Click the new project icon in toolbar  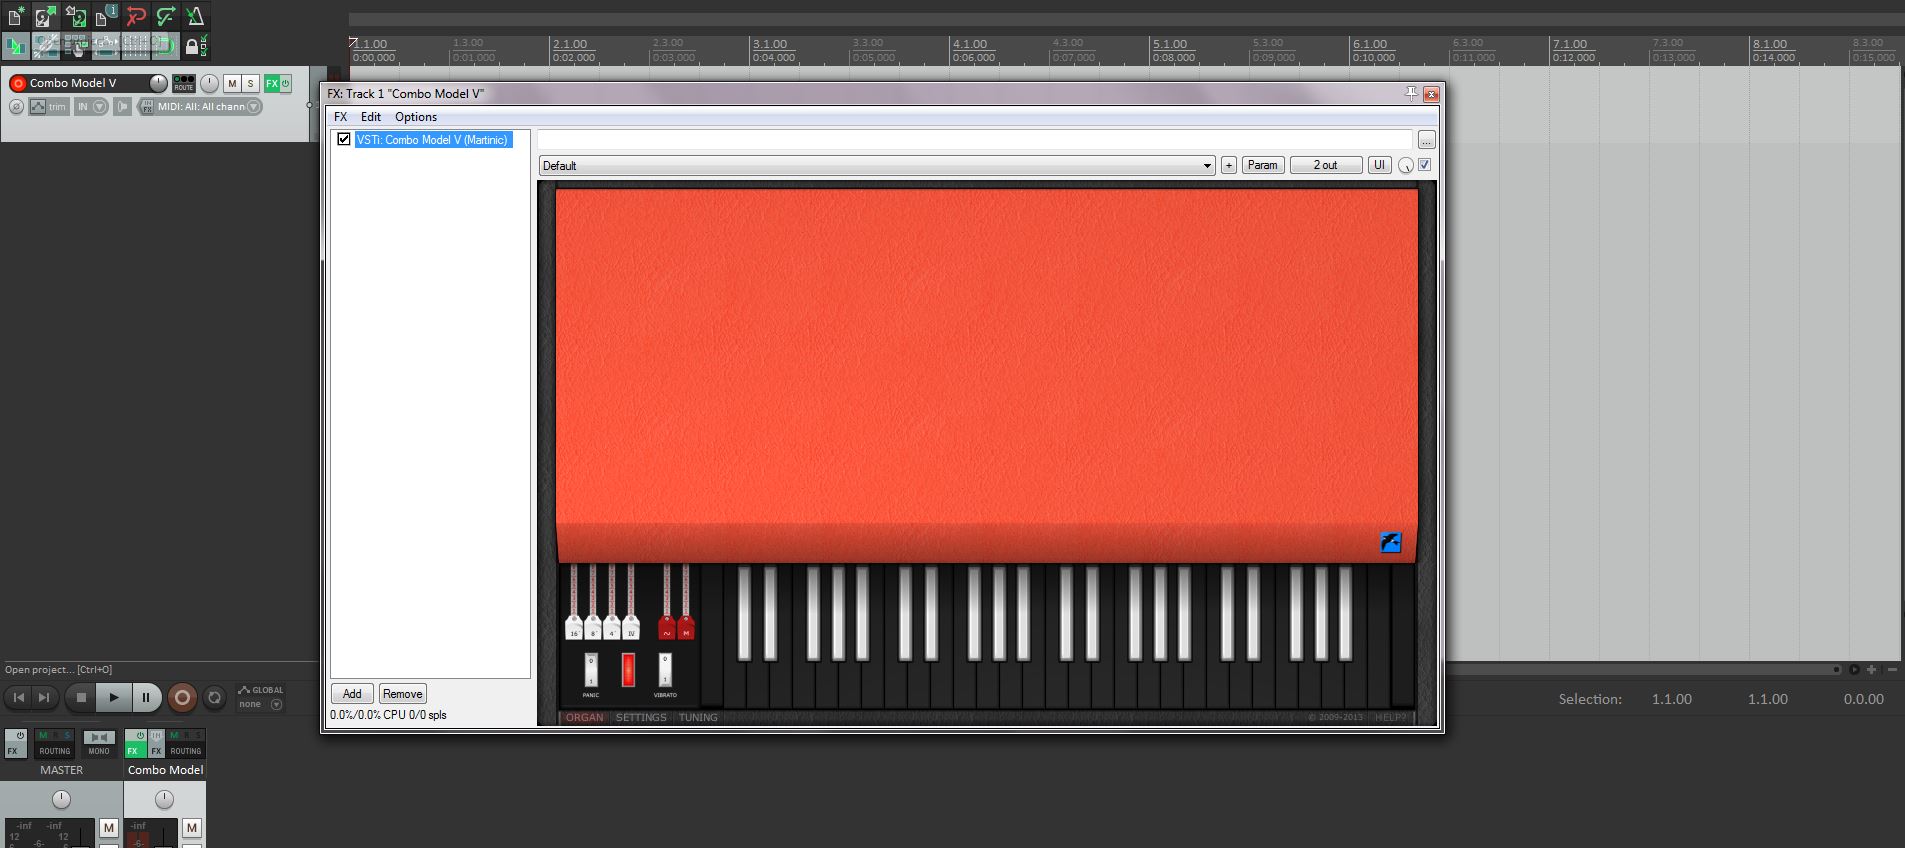(16, 16)
